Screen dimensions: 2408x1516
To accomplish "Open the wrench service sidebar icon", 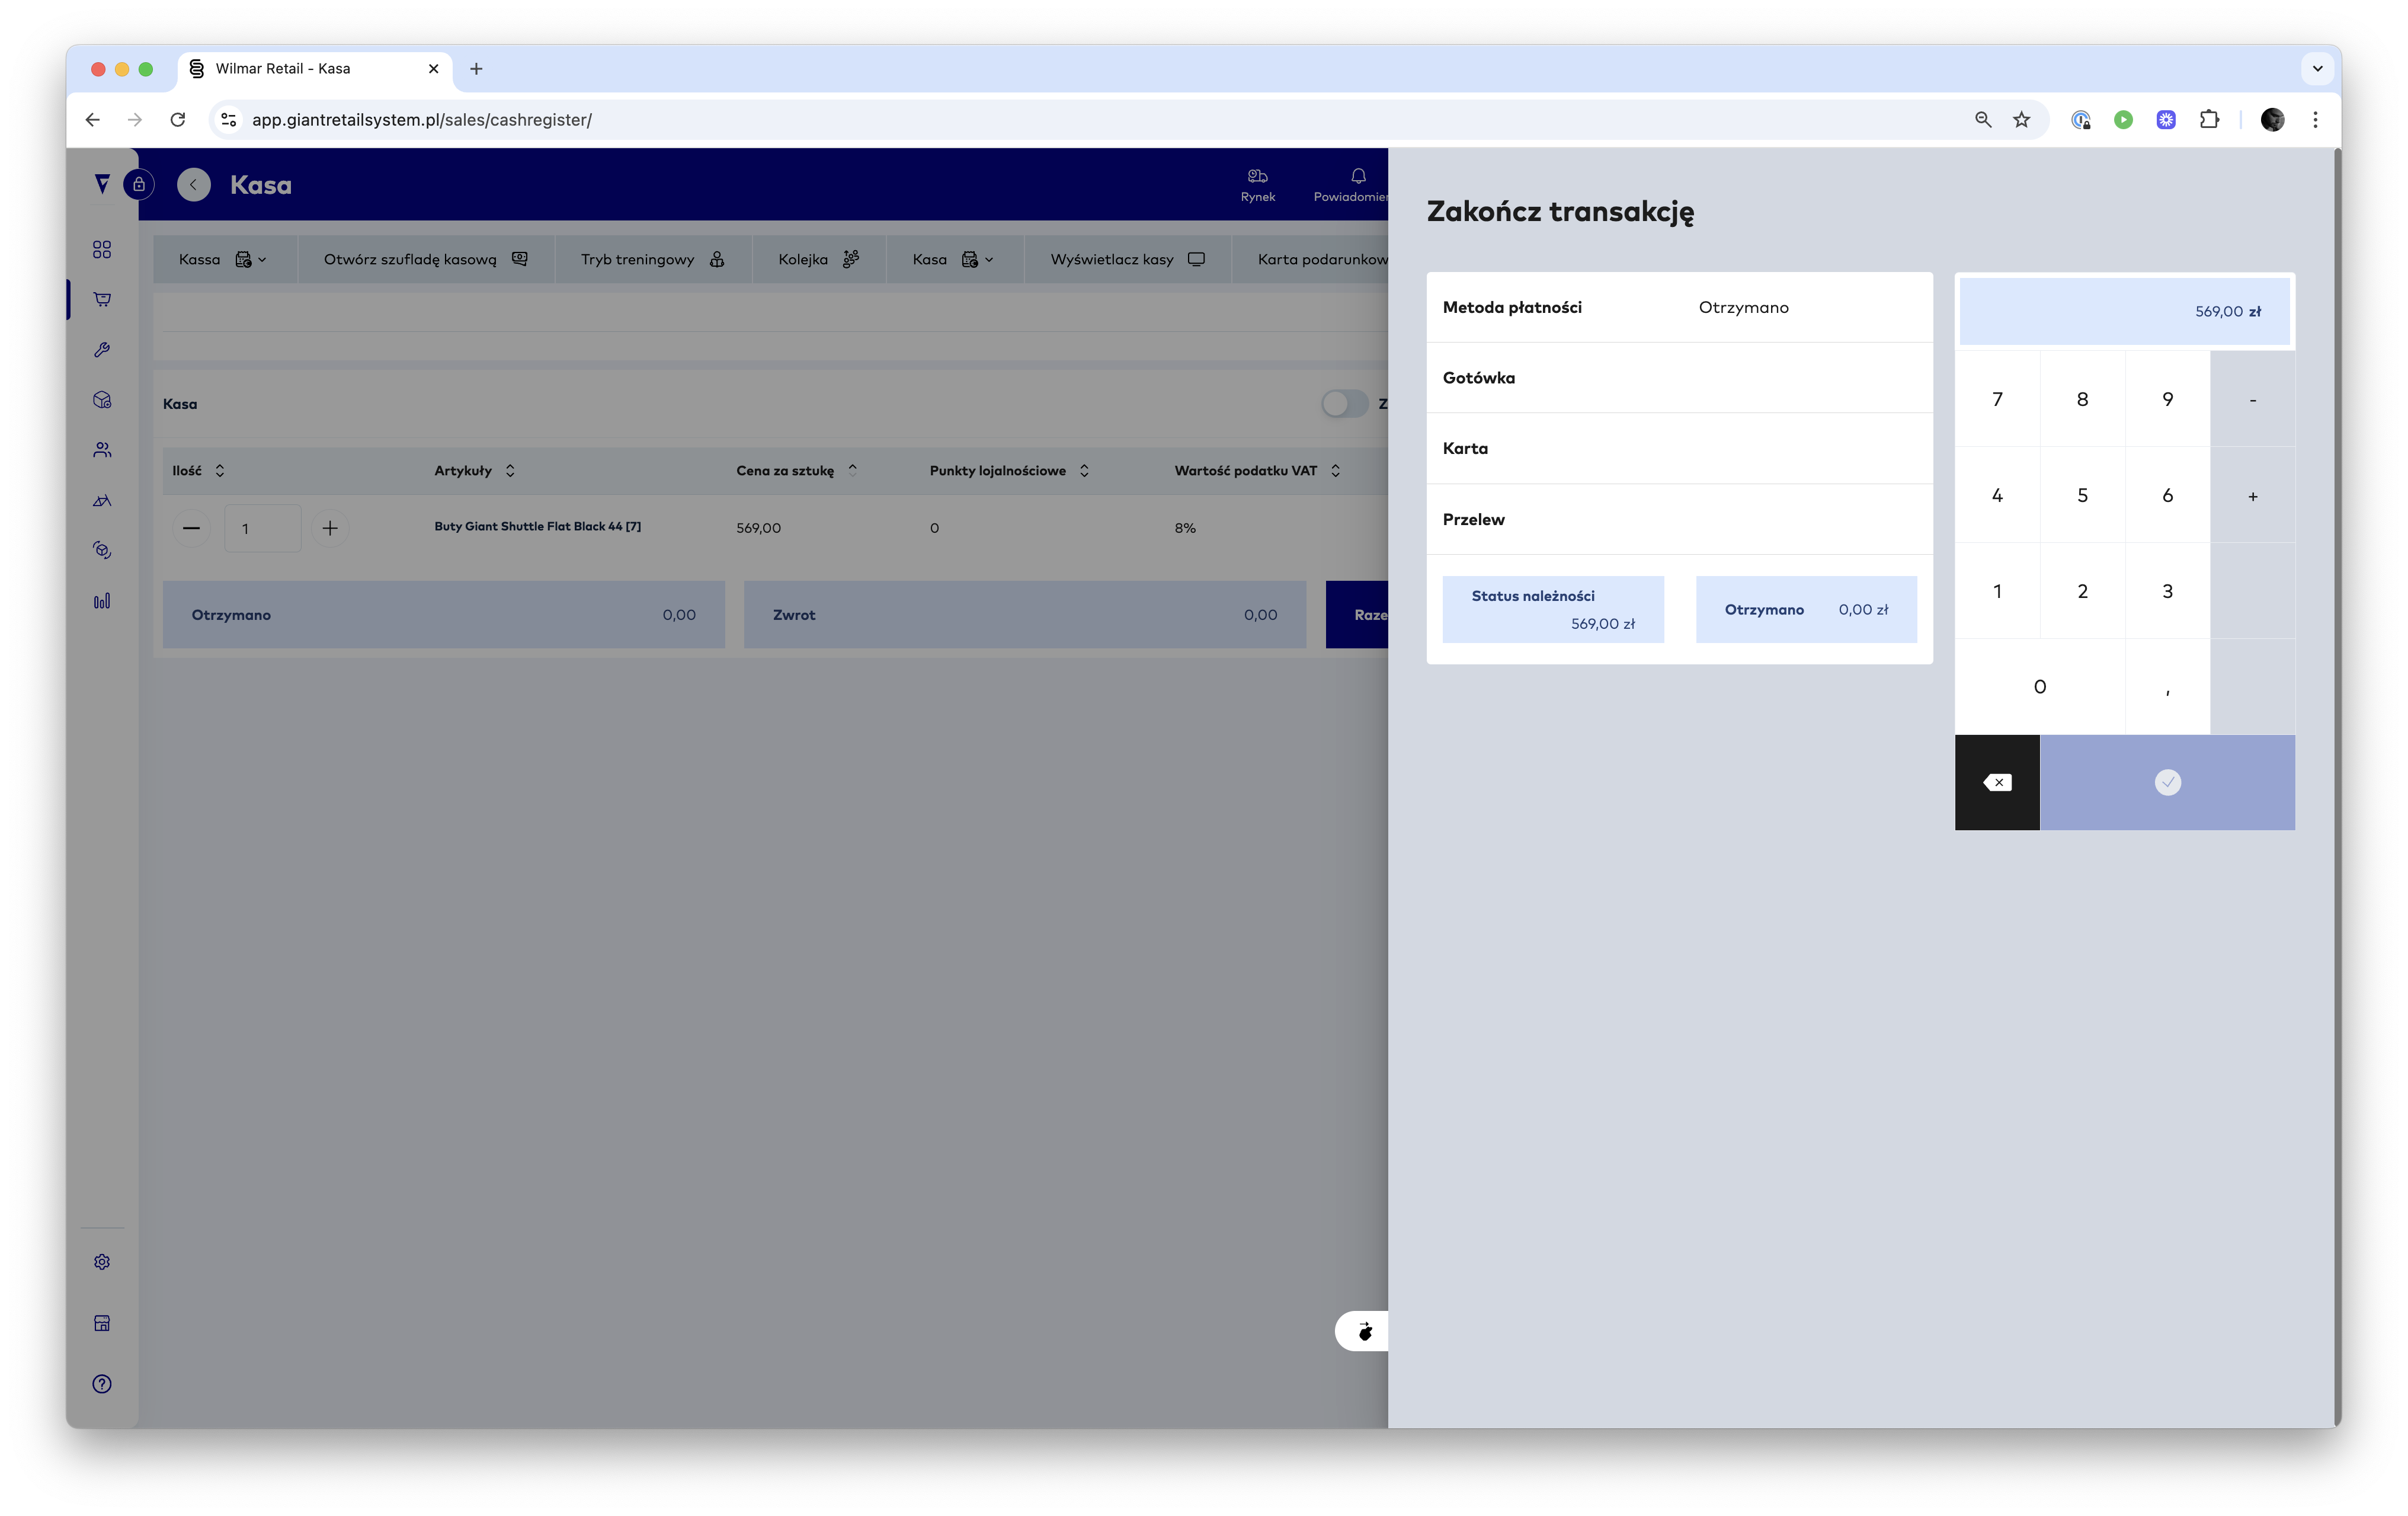I will click(102, 350).
